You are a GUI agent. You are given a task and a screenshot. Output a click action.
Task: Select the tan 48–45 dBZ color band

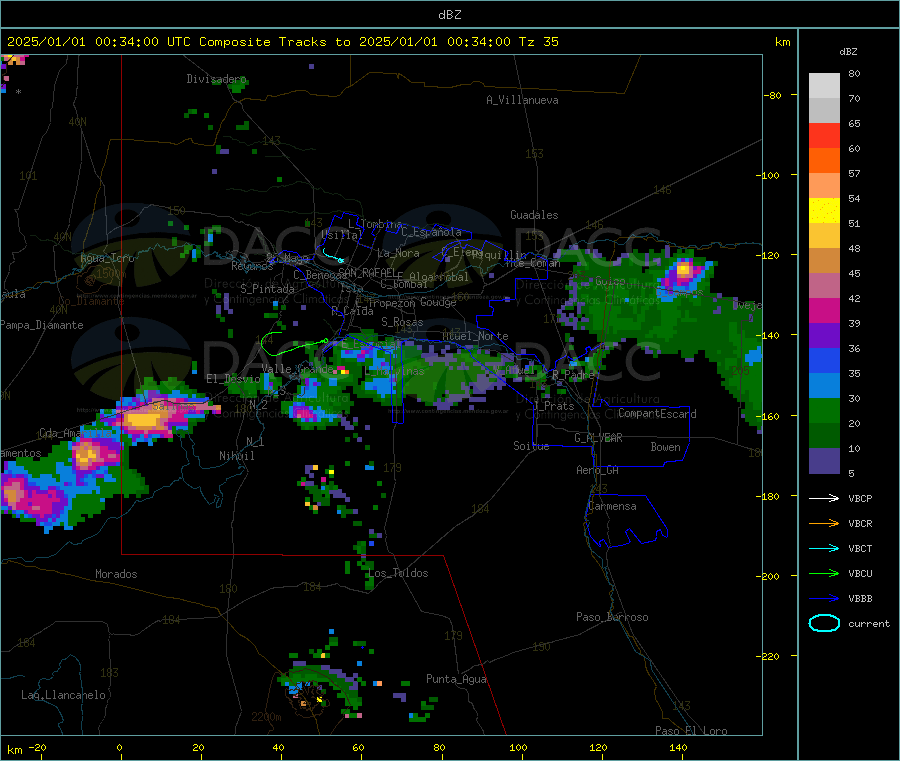[824, 261]
